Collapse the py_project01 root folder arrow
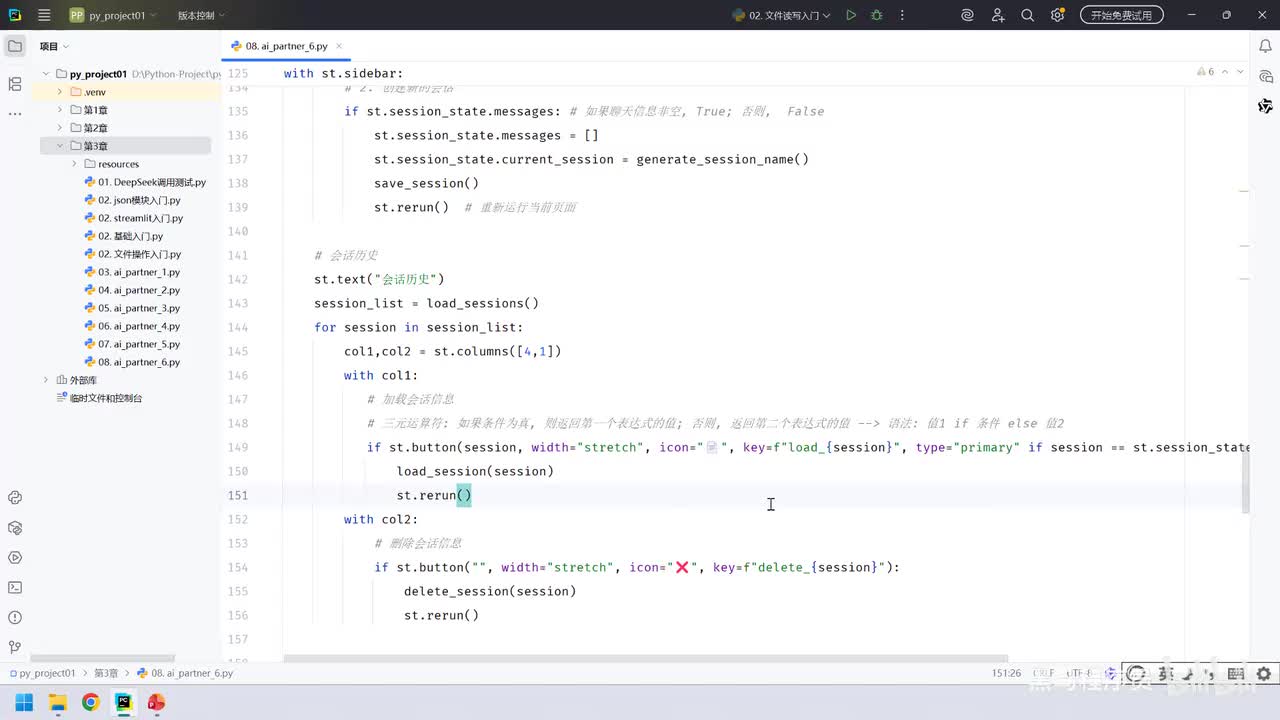Viewport: 1280px width, 720px height. [46, 74]
